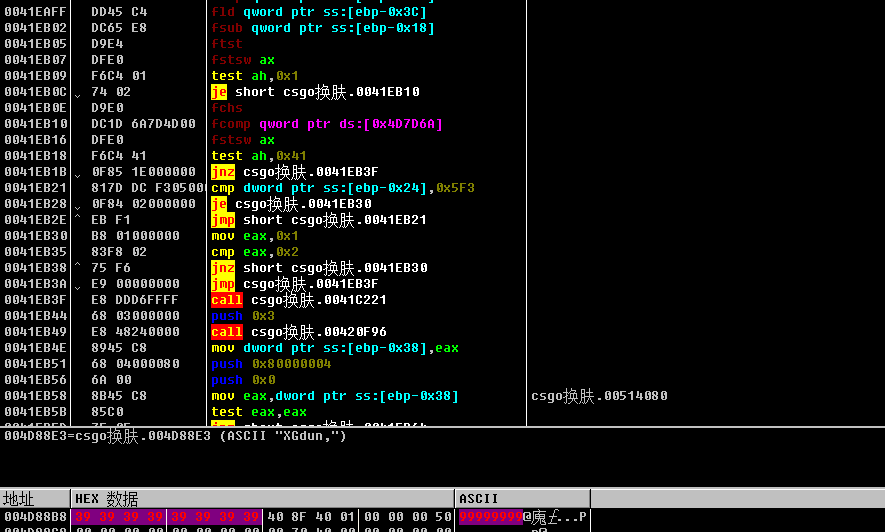Click hex bytes 83F8 02
The image size is (885, 532).
119,252
